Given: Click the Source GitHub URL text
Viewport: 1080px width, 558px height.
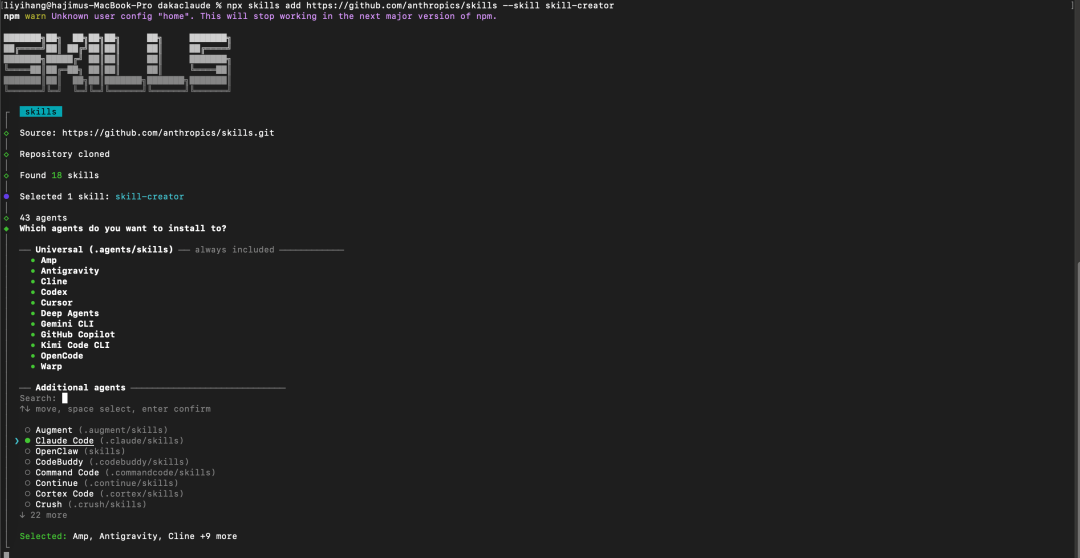Looking at the screenshot, I should pyautogui.click(x=168, y=133).
